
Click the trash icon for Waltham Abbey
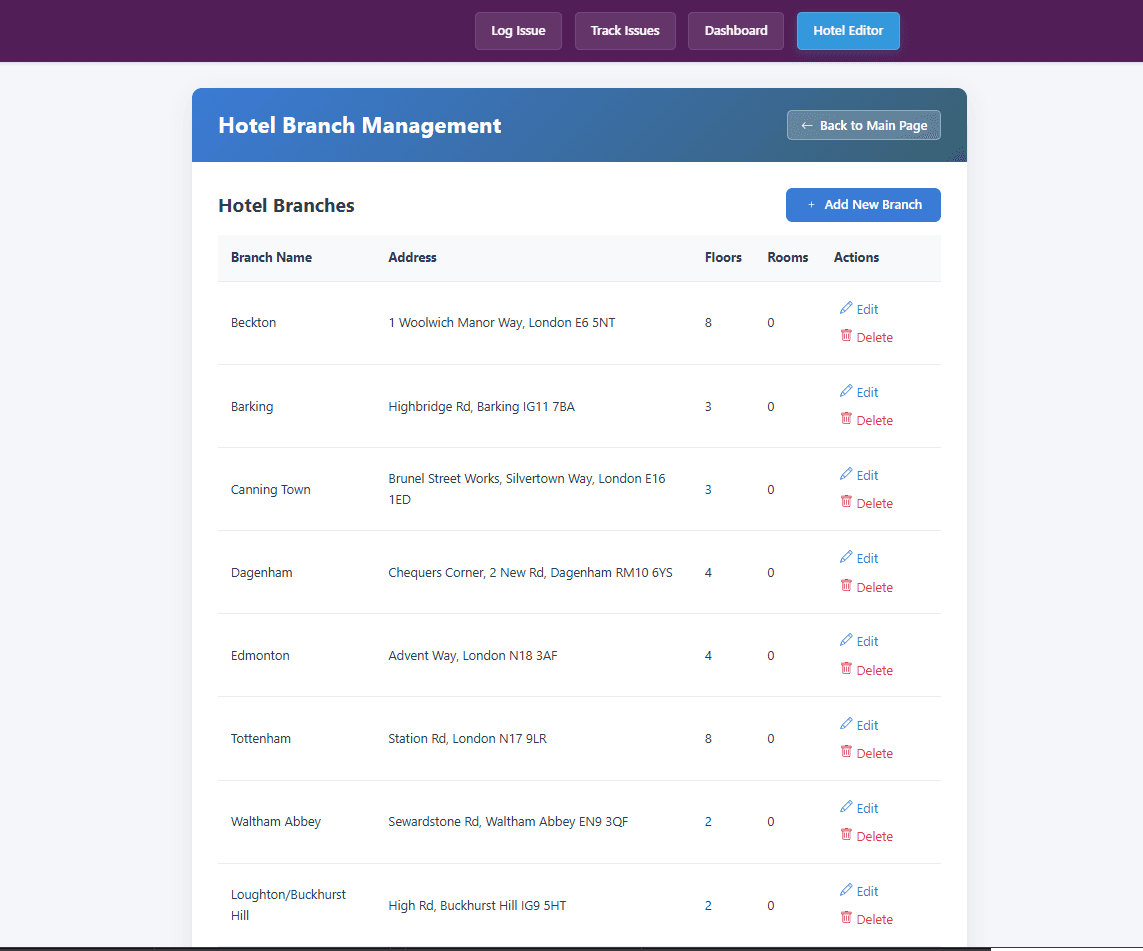click(845, 835)
